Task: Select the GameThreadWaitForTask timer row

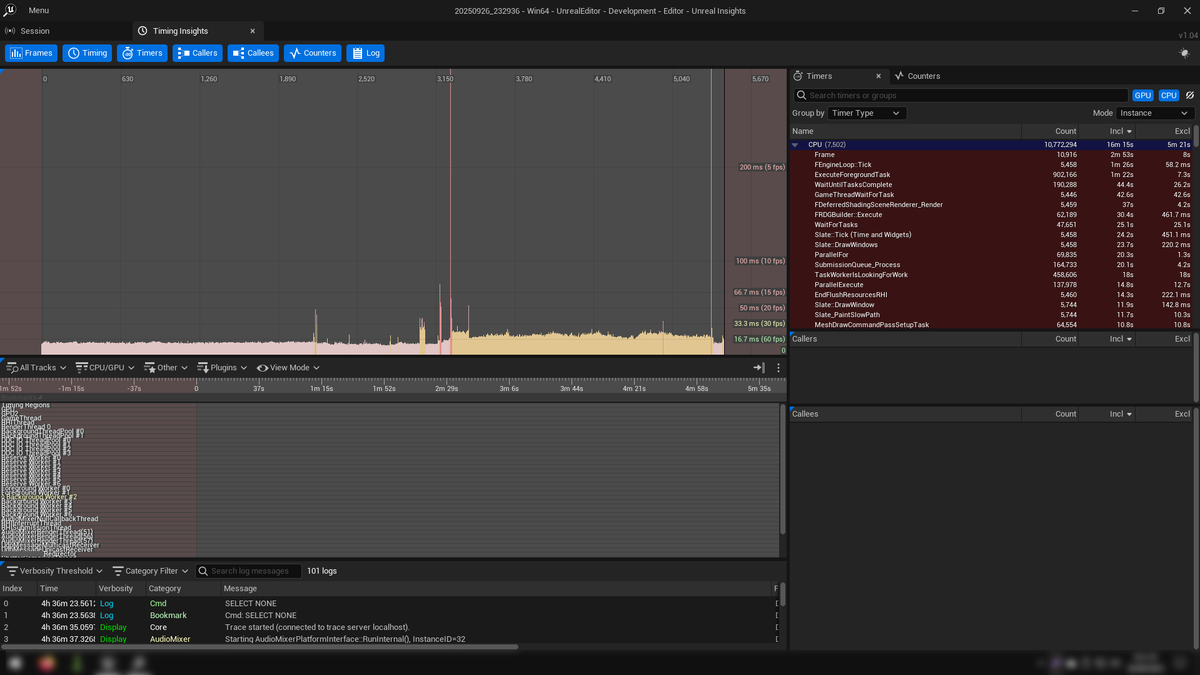Action: click(992, 195)
